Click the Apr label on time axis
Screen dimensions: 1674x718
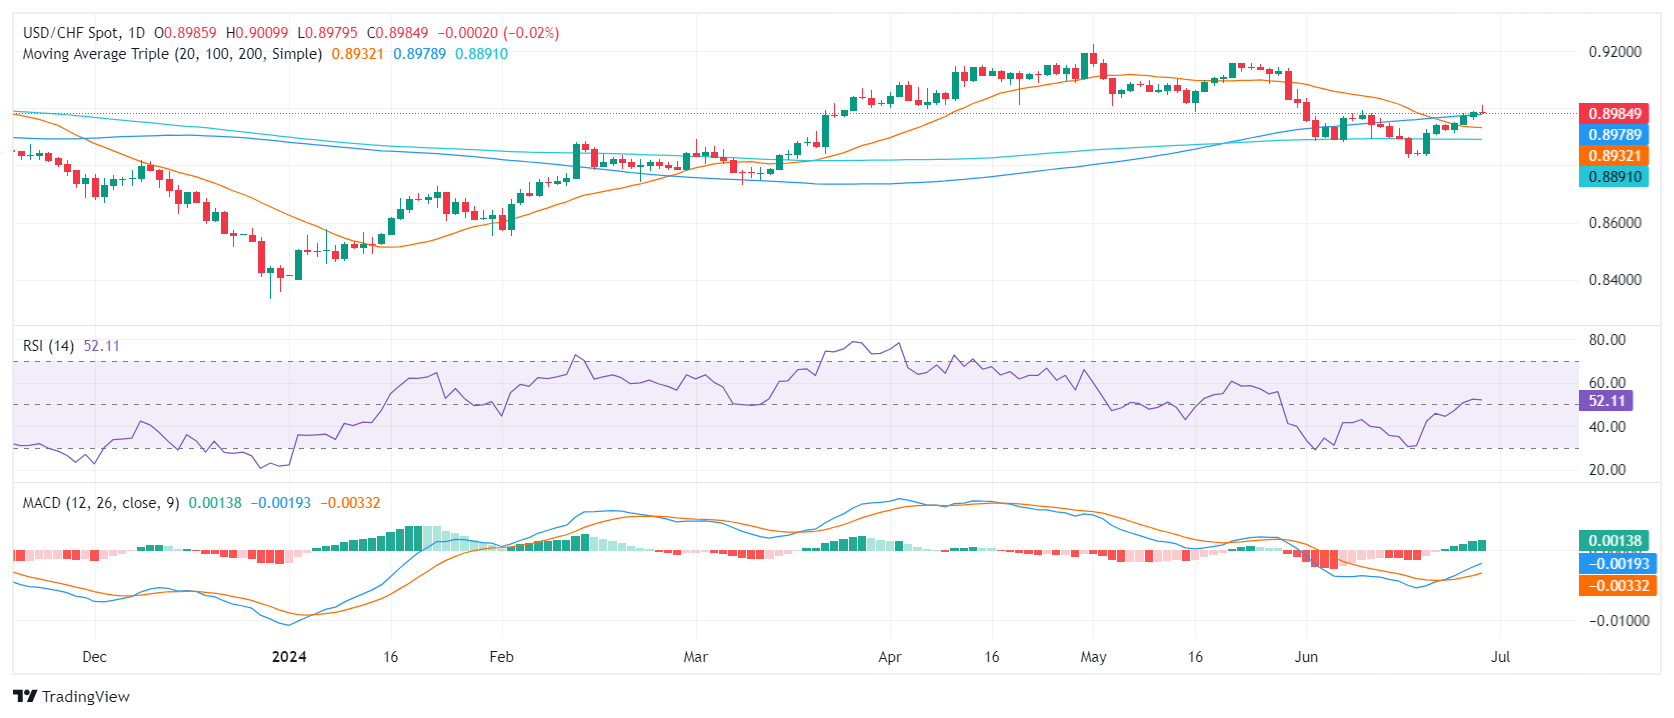coord(889,657)
